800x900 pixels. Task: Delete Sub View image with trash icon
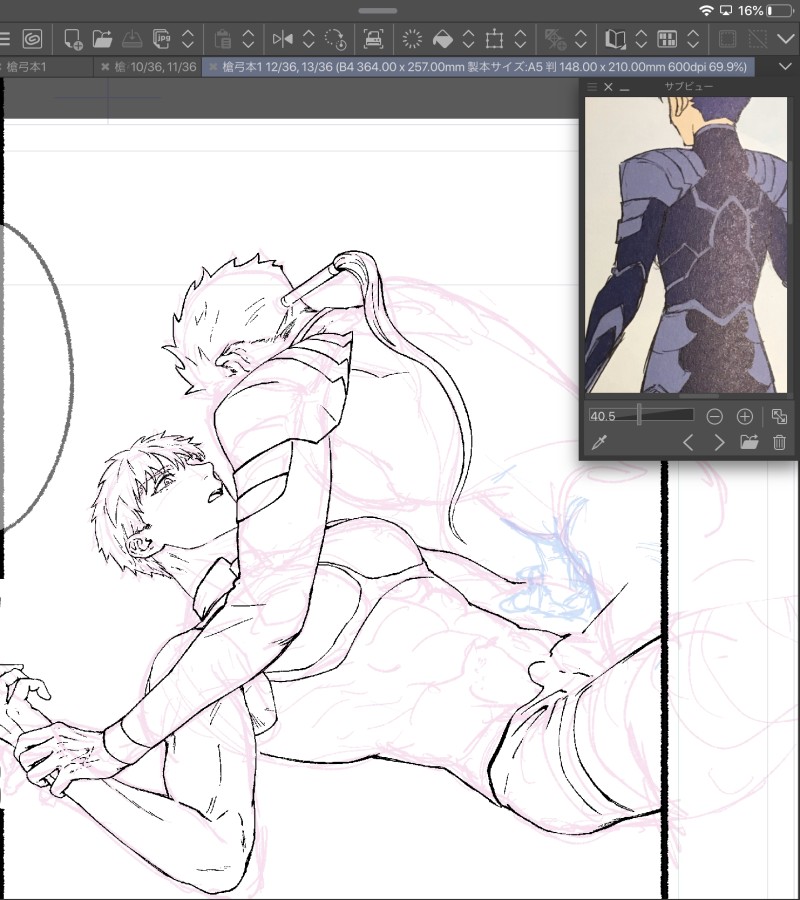click(779, 443)
